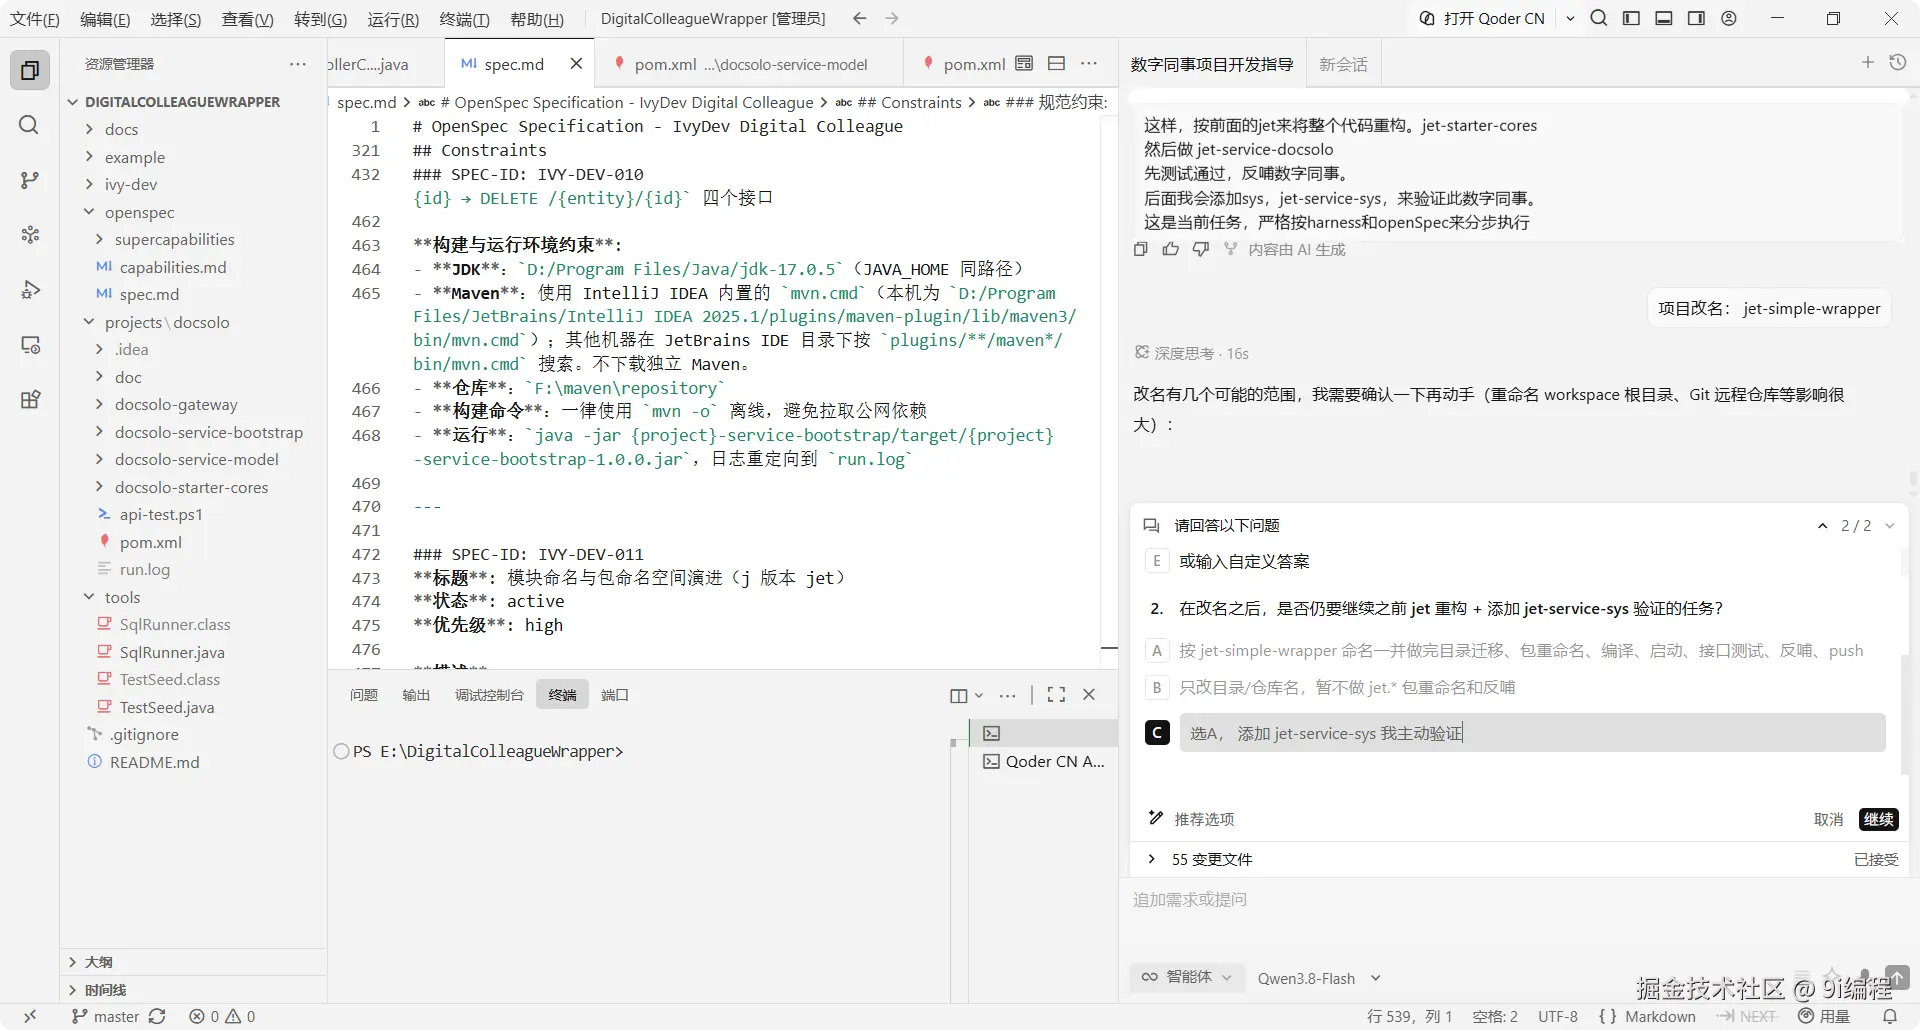
Task: Click terminal panel more actions ellipsis
Action: [1007, 695]
